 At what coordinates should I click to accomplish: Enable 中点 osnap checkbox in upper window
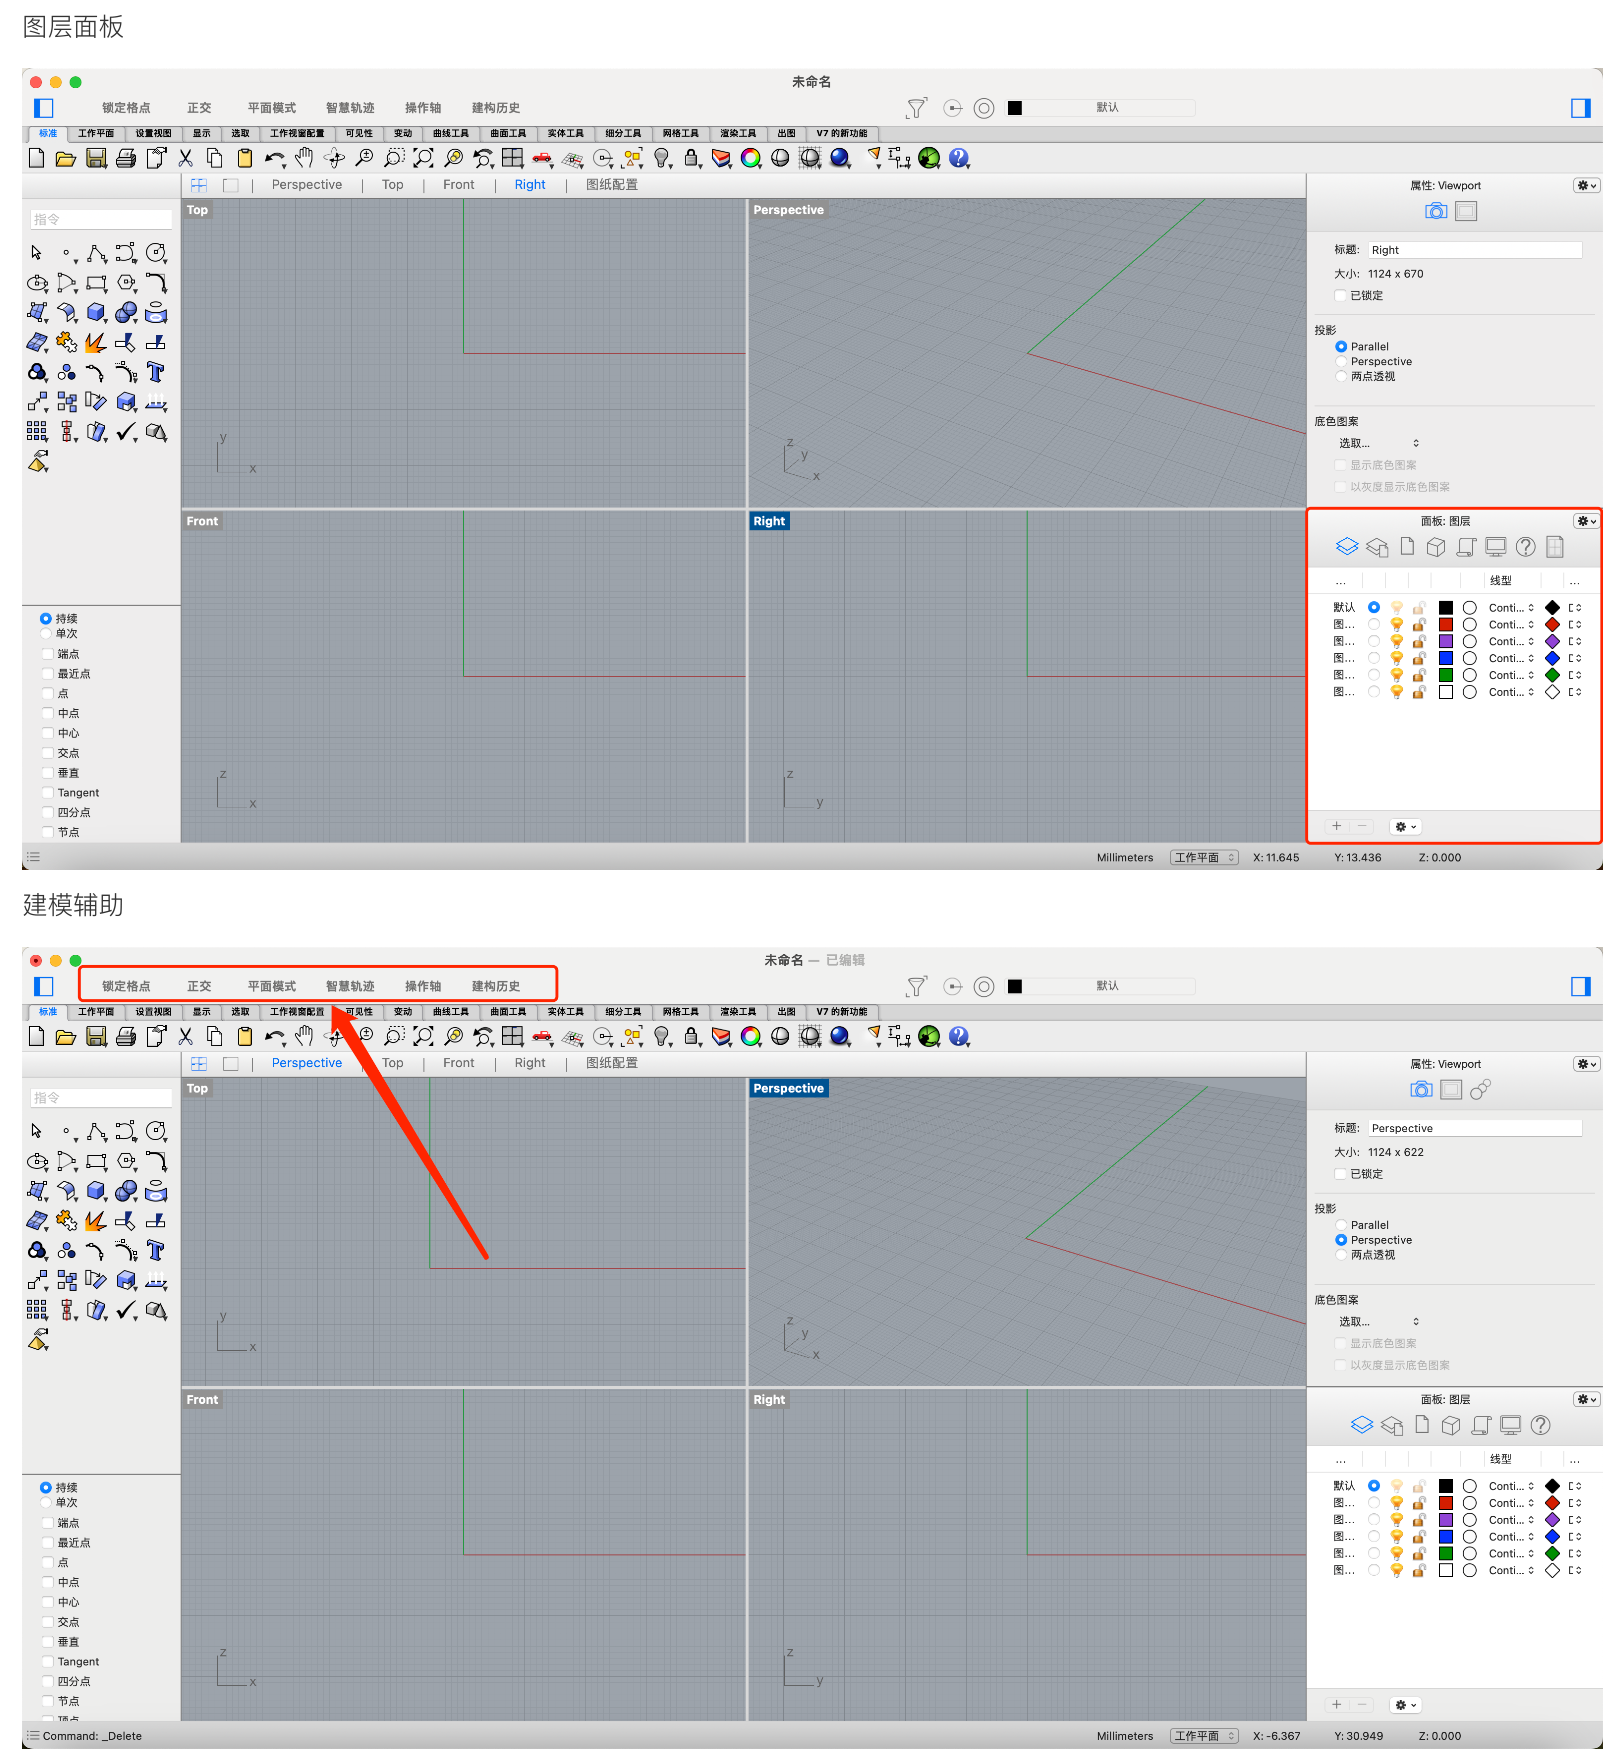pos(47,713)
